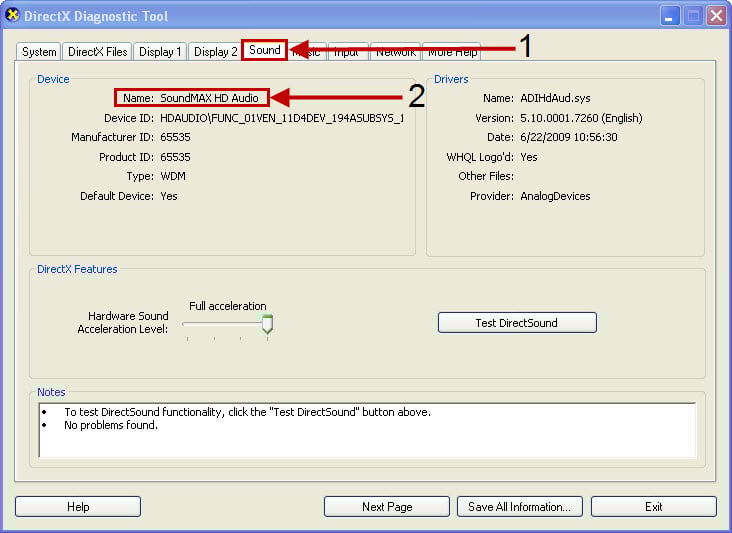Switch to the More Help tab
732x533 pixels.
(452, 52)
